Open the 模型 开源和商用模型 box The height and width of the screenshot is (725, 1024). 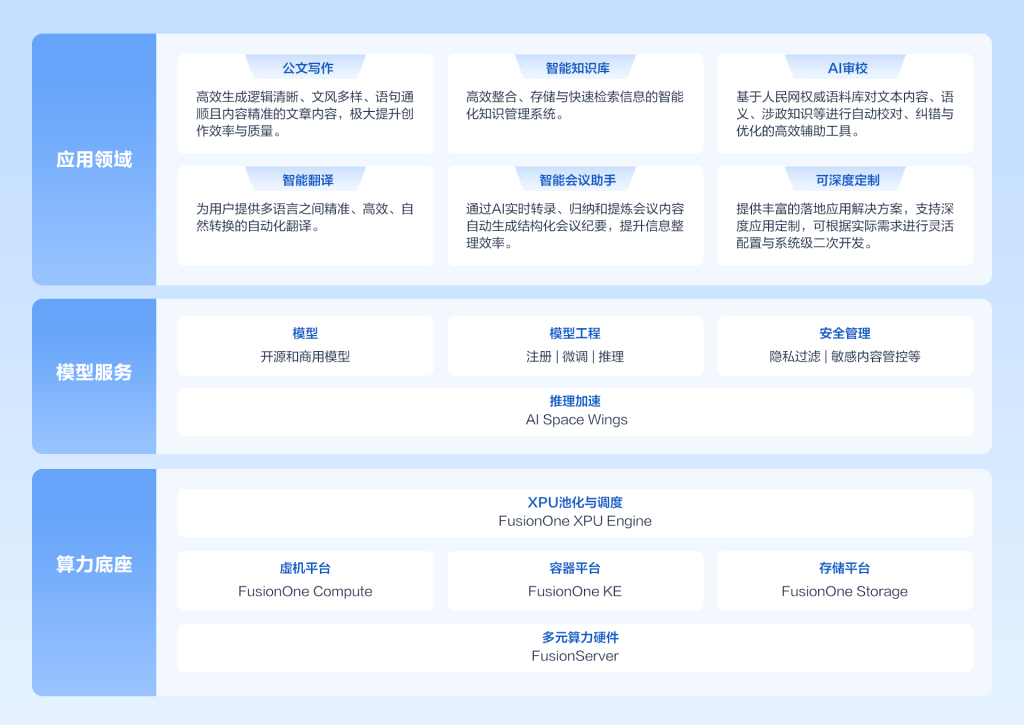point(305,346)
